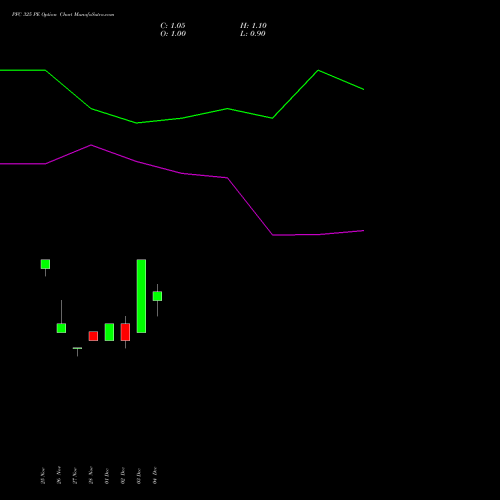
Task: Select the green 26 Nov candlestick
Action: point(61,328)
